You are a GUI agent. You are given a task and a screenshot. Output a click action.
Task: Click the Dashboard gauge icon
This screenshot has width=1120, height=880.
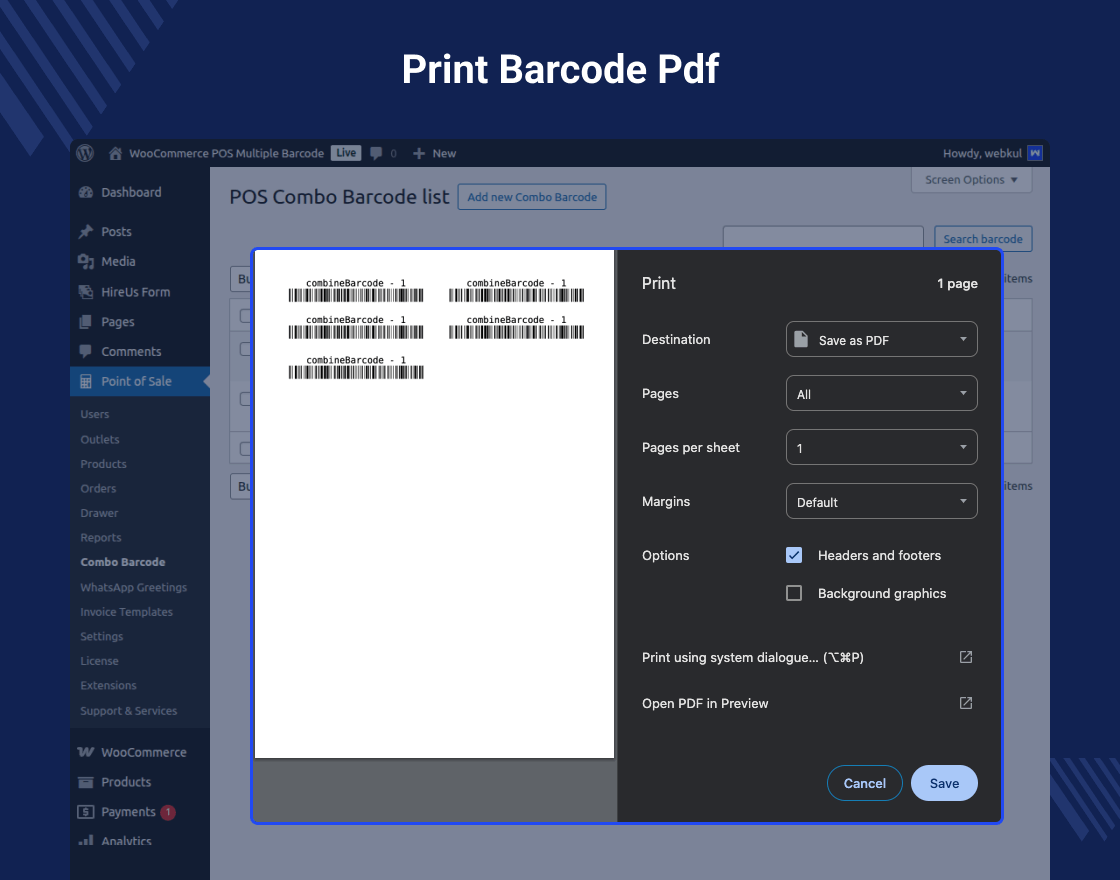[x=86, y=192]
